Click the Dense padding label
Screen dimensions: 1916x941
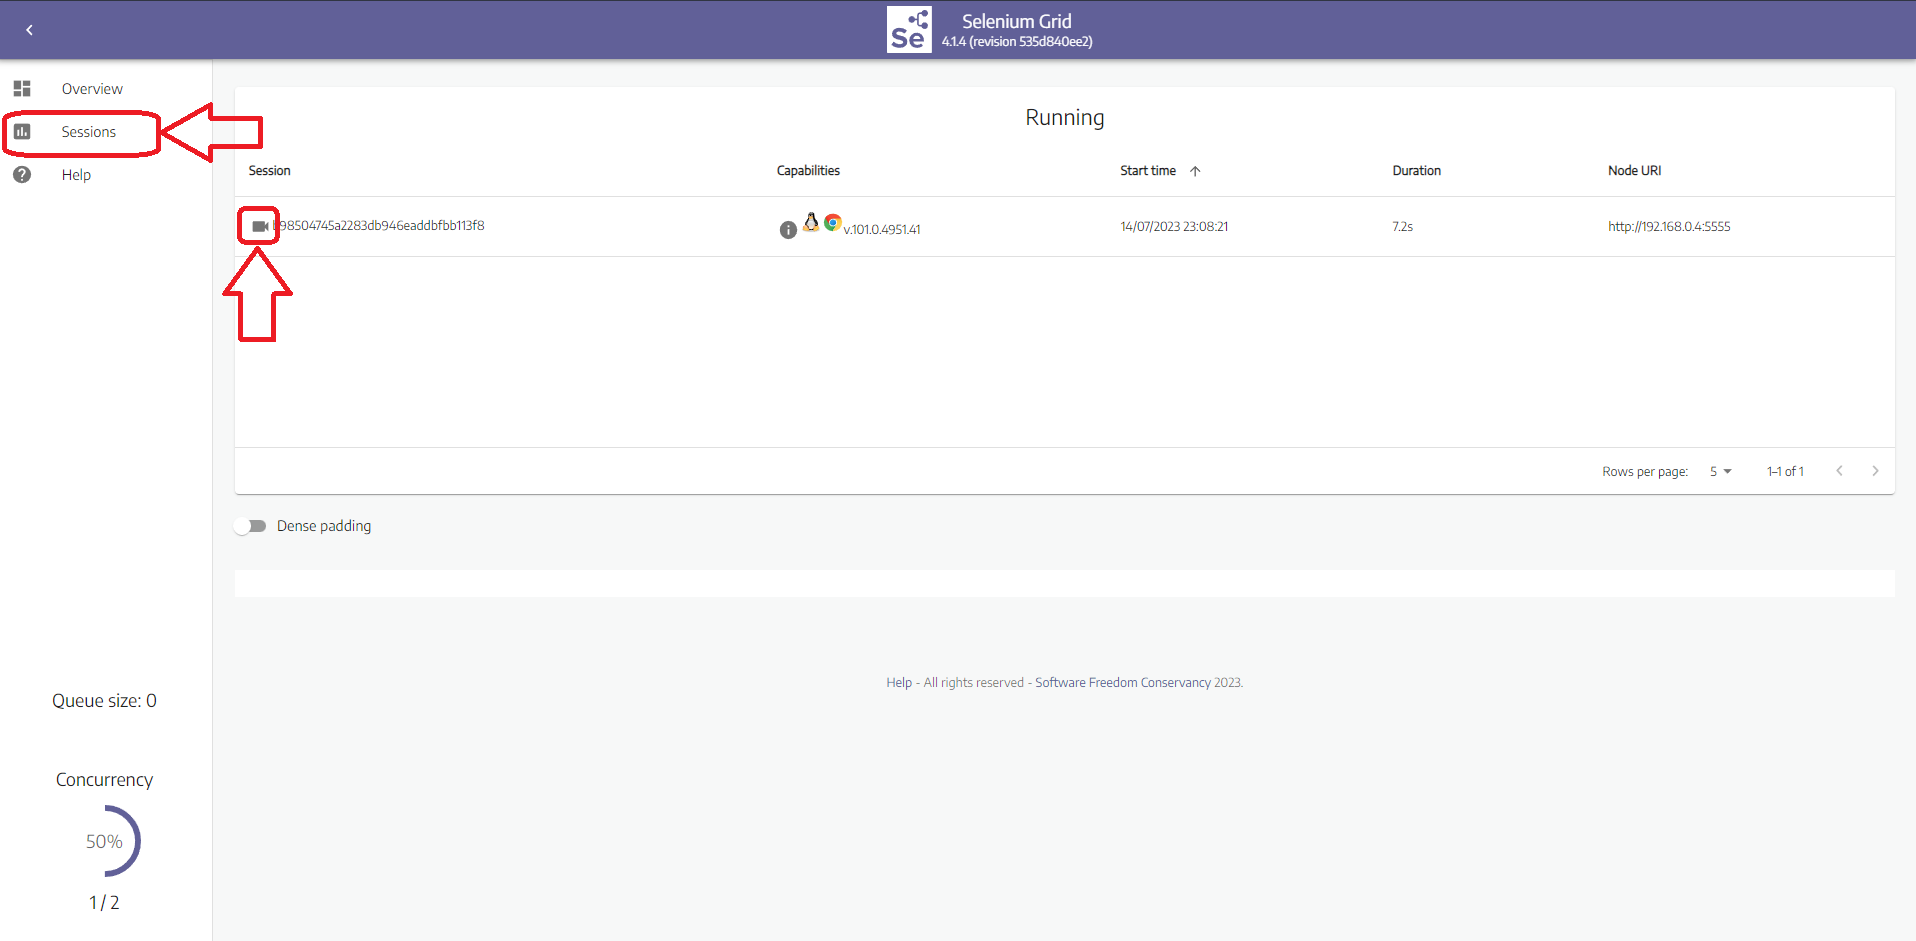click(x=324, y=526)
